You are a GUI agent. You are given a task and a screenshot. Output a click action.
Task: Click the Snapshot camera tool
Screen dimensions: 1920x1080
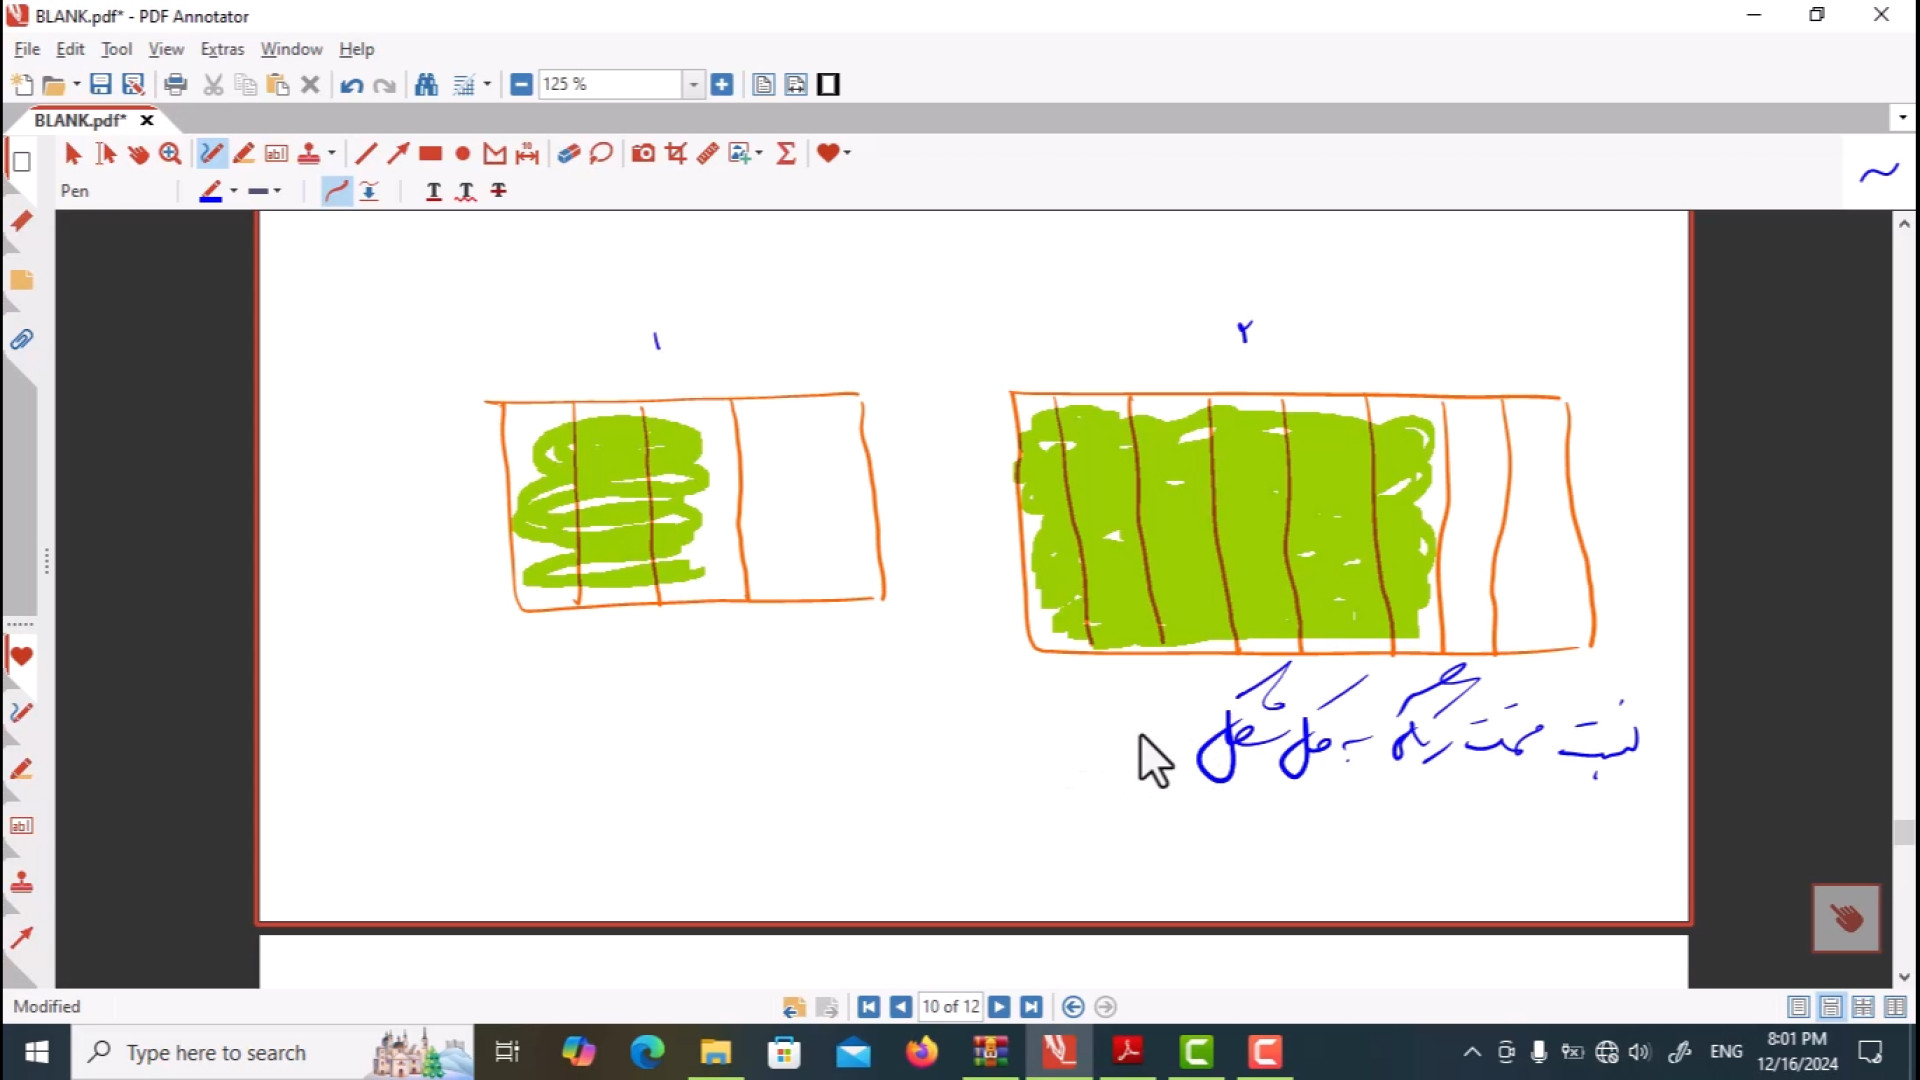[x=643, y=153]
